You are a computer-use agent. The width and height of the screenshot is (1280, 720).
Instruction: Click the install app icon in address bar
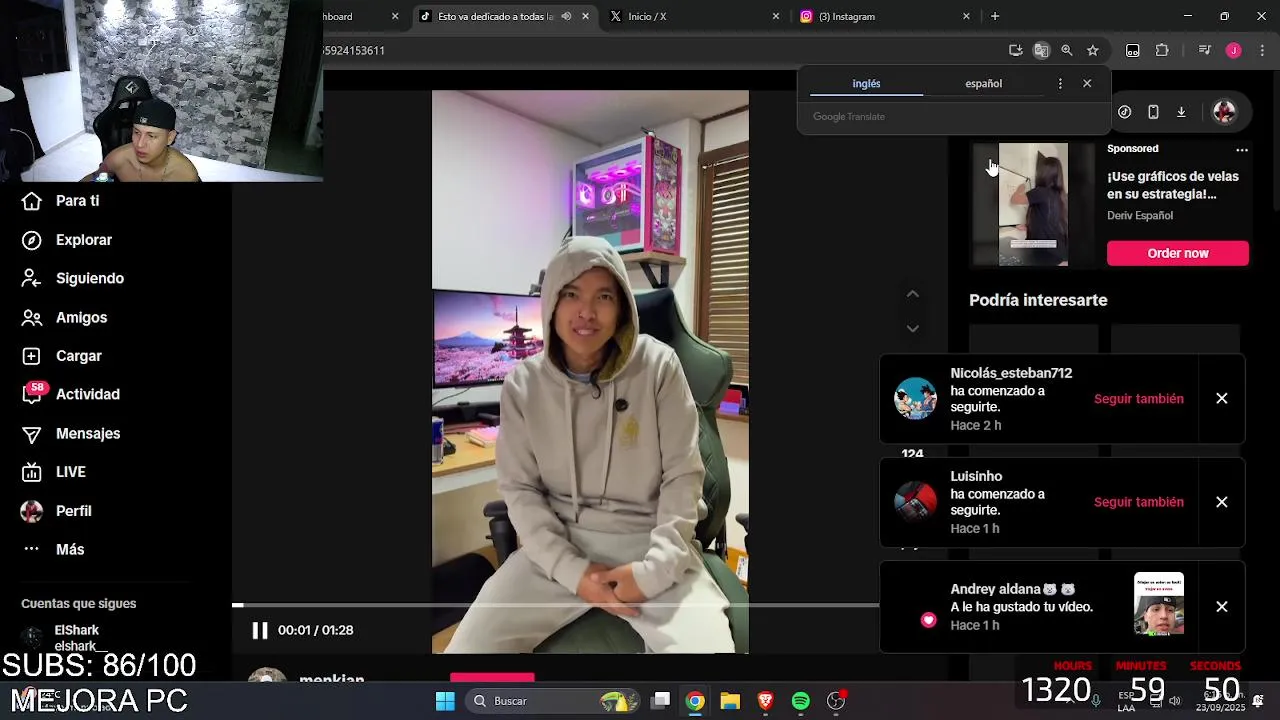1015,50
